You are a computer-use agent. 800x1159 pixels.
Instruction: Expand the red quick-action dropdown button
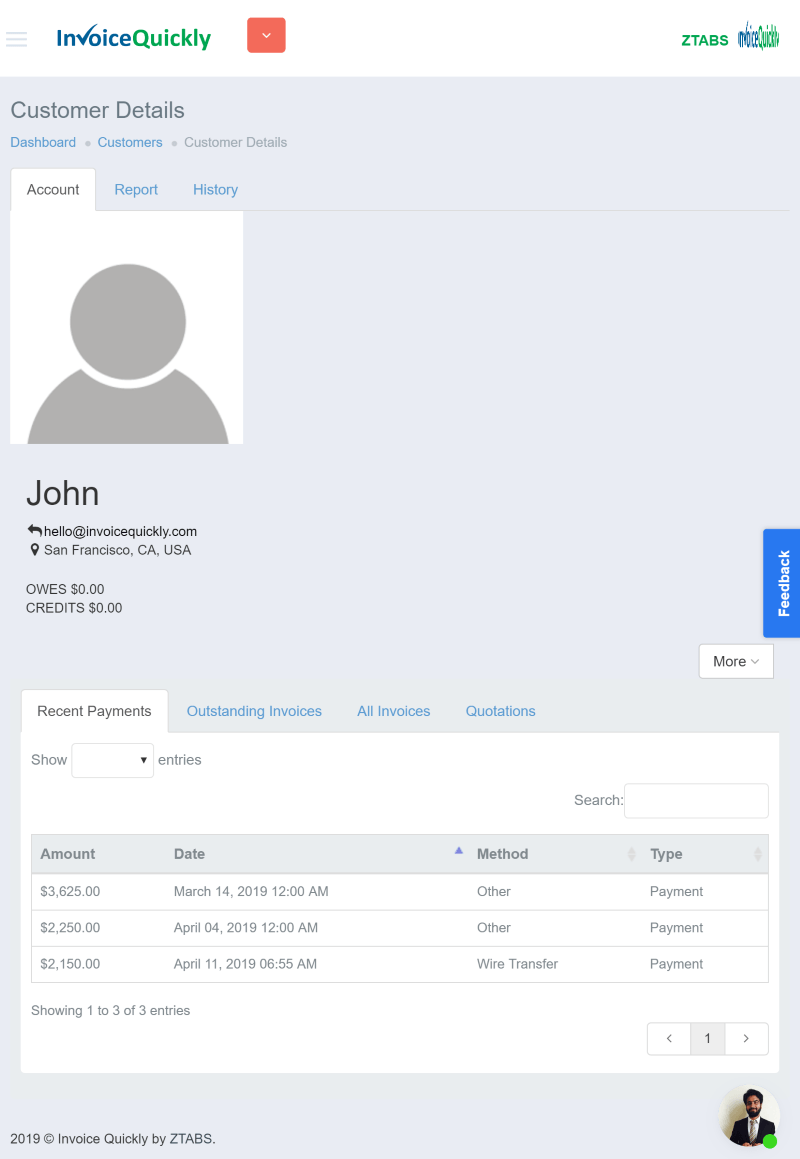pyautogui.click(x=266, y=35)
